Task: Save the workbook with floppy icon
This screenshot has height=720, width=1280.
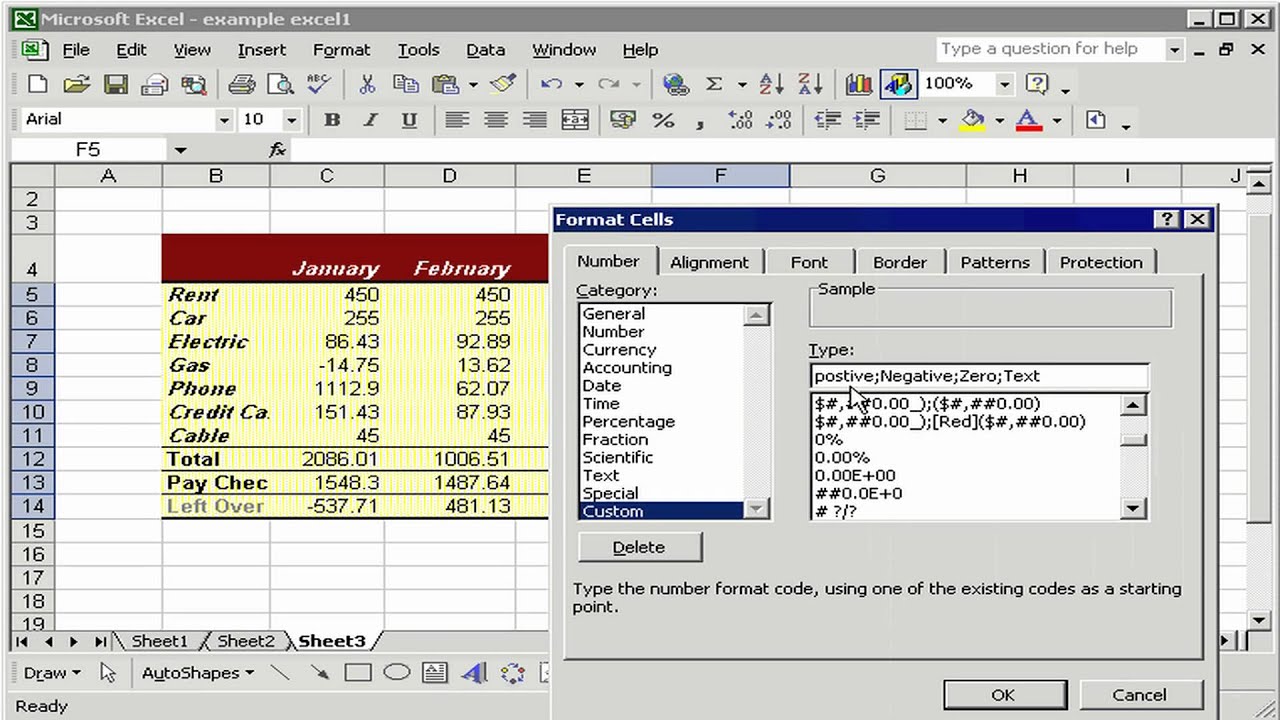Action: click(x=116, y=85)
